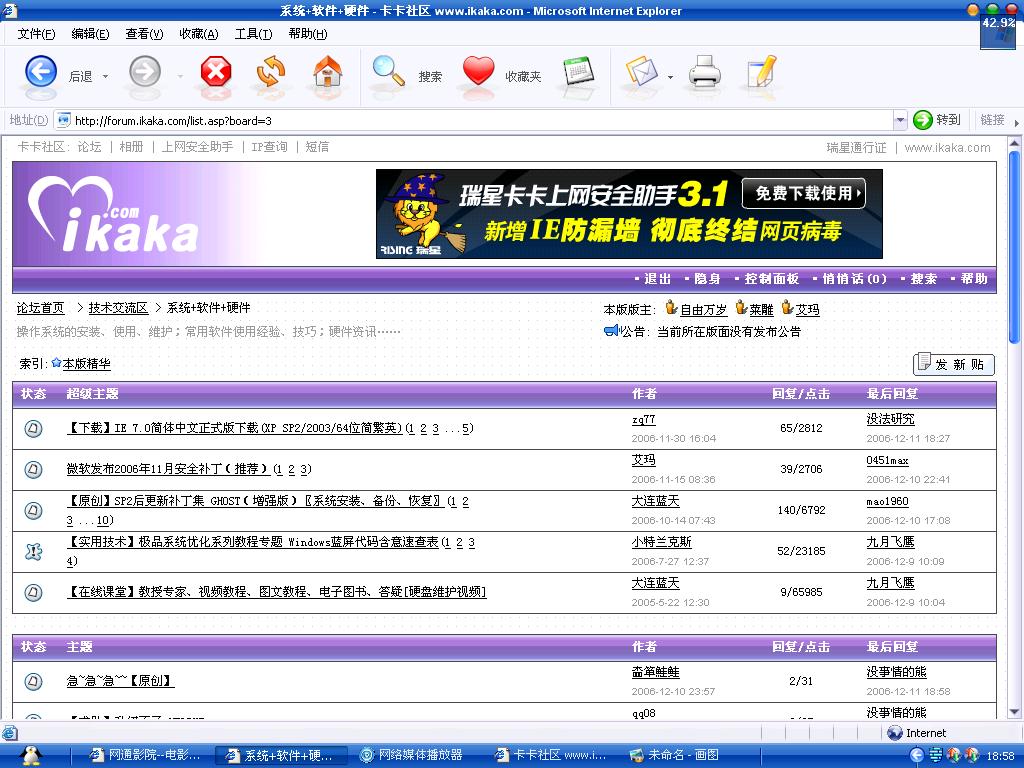Refresh the page with the orange arrows icon
Image resolution: width=1024 pixels, height=768 pixels.
271,72
